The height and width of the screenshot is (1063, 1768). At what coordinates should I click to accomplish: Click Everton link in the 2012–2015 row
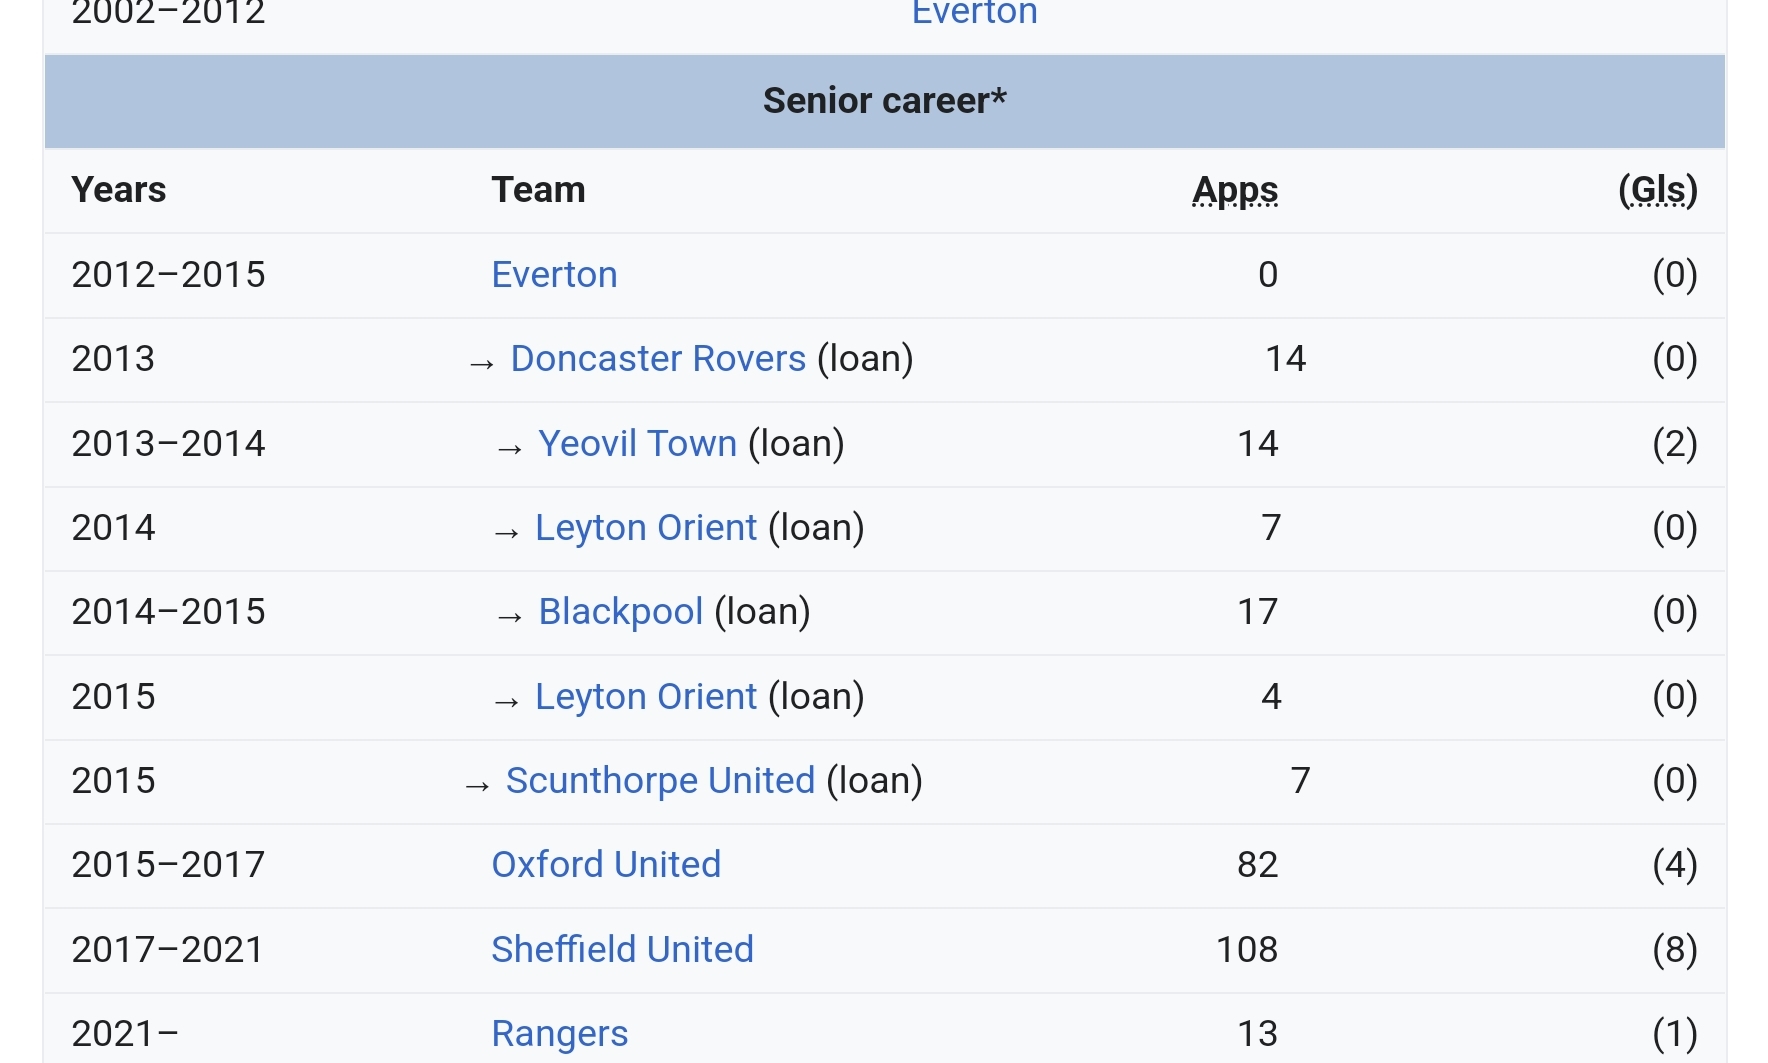point(554,275)
